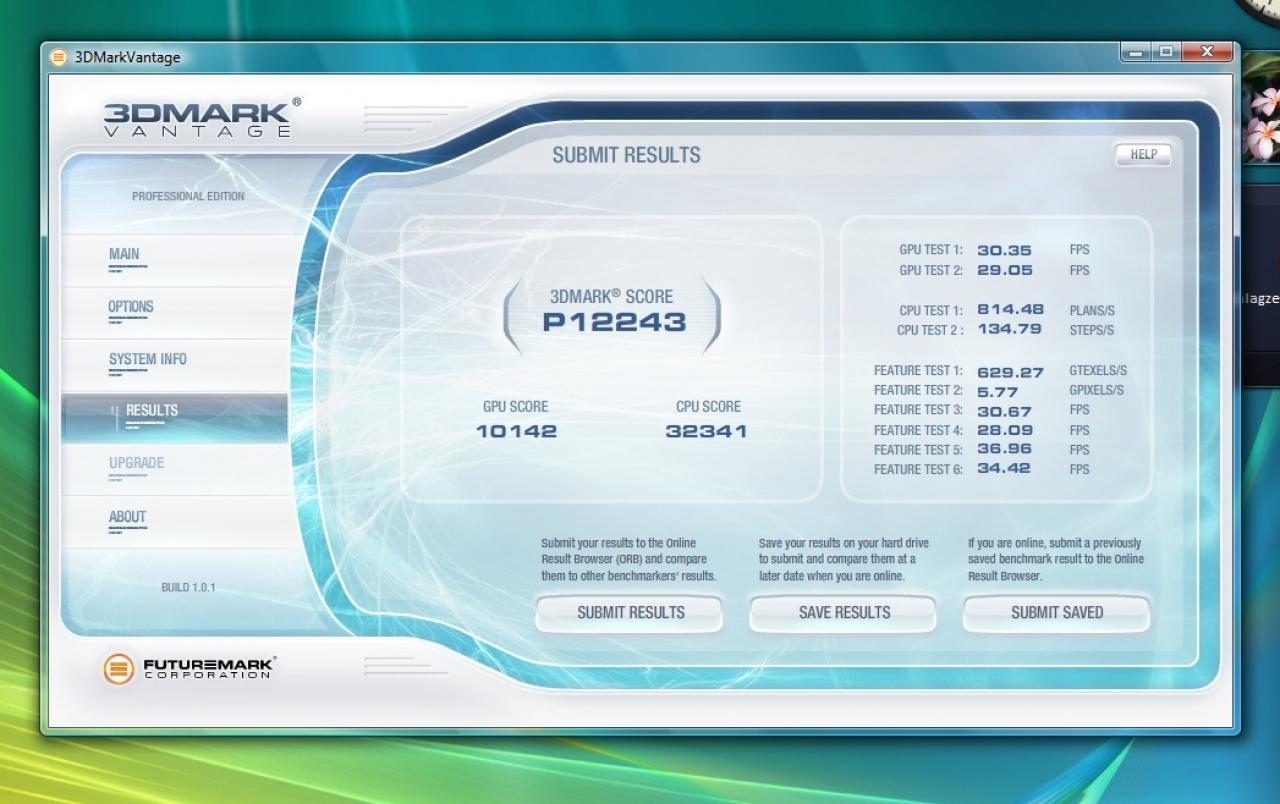Click Feature Test 6 value 34.42
This screenshot has height=804, width=1280.
tap(1003, 467)
